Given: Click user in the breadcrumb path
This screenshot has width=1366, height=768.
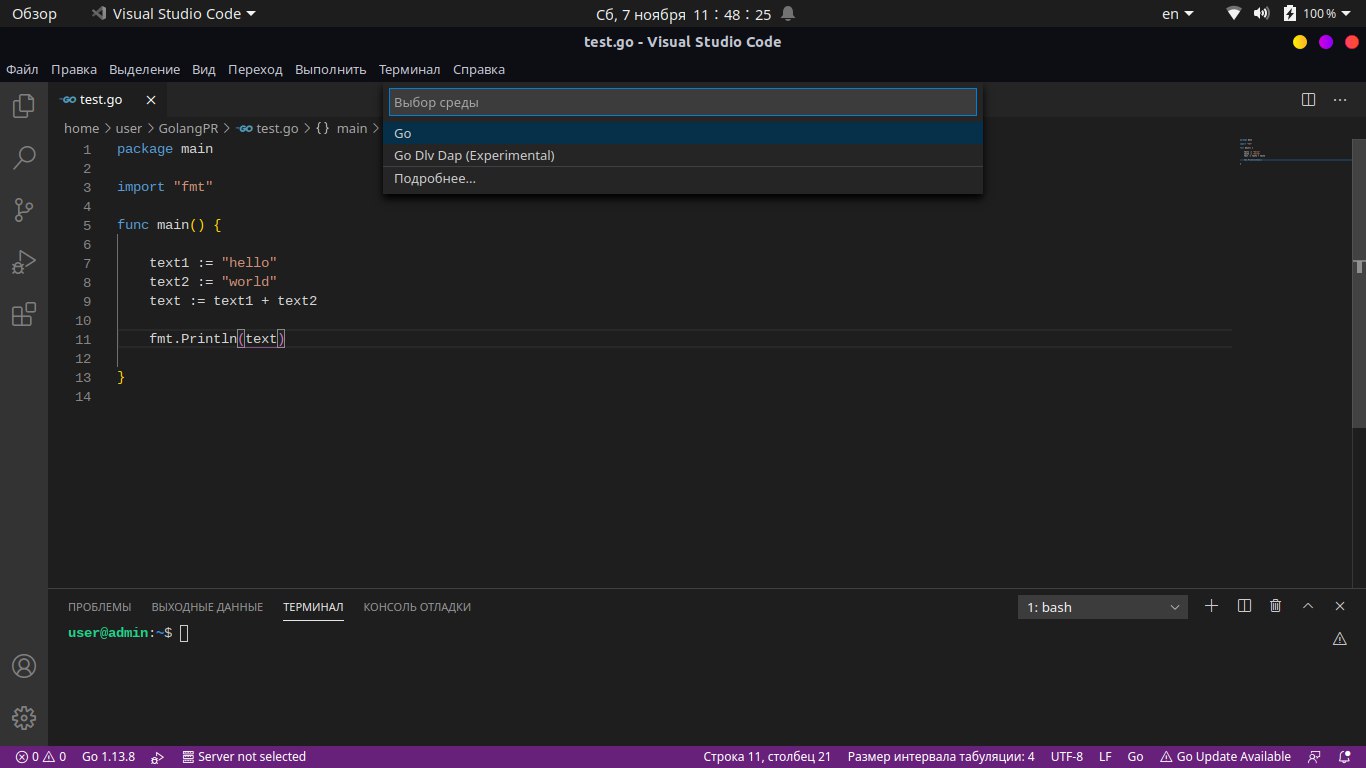Looking at the screenshot, I should coord(129,128).
